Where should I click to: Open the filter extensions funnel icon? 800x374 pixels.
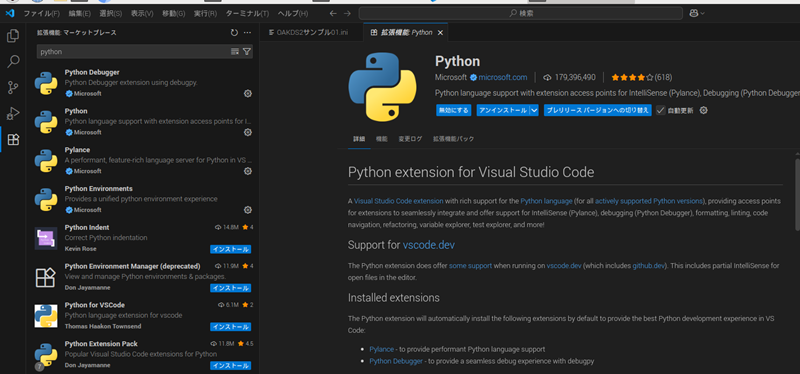click(247, 52)
